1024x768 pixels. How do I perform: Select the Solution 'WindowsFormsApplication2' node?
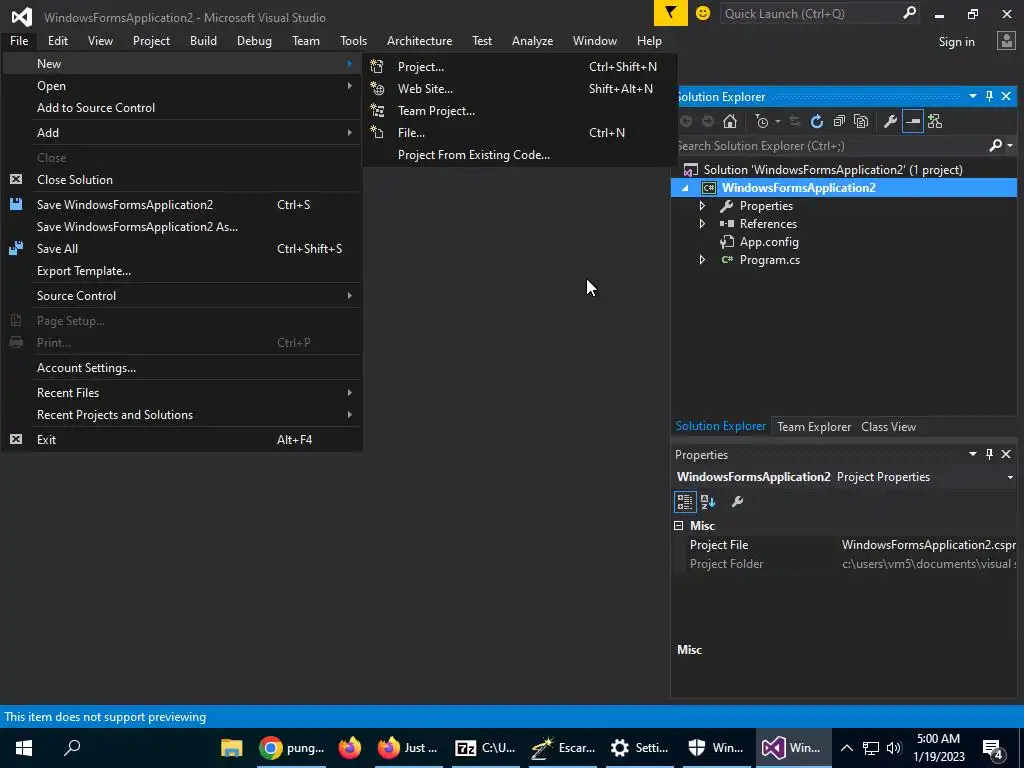(x=833, y=170)
